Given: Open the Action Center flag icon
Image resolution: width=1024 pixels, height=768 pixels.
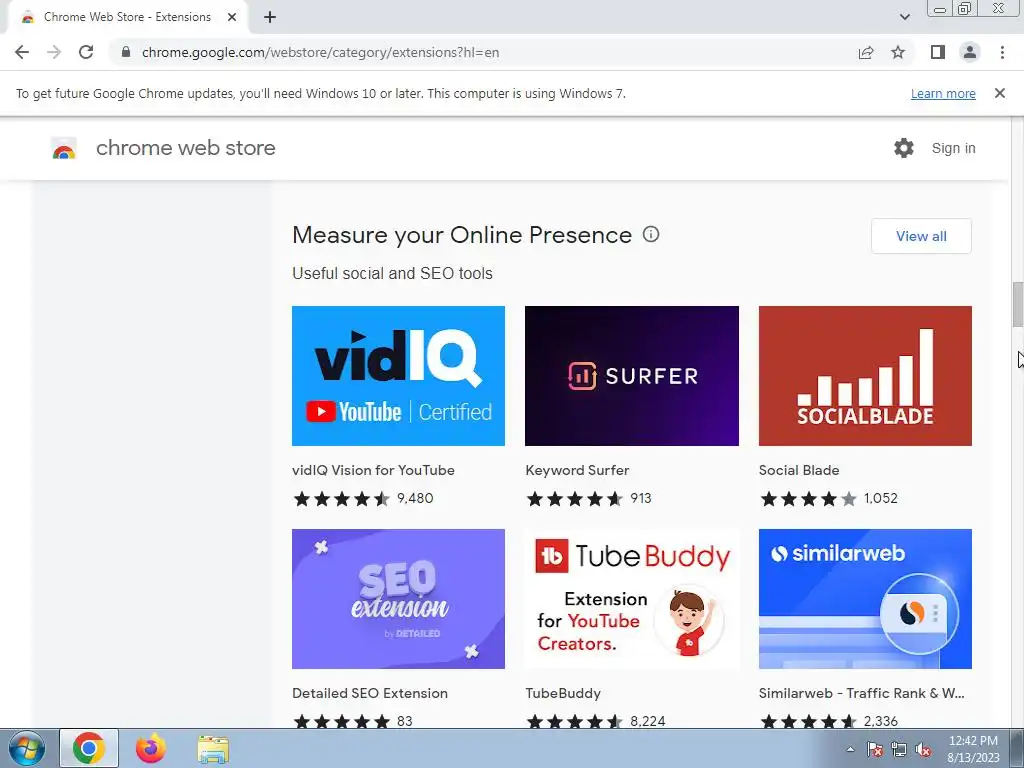Looking at the screenshot, I should (x=875, y=749).
